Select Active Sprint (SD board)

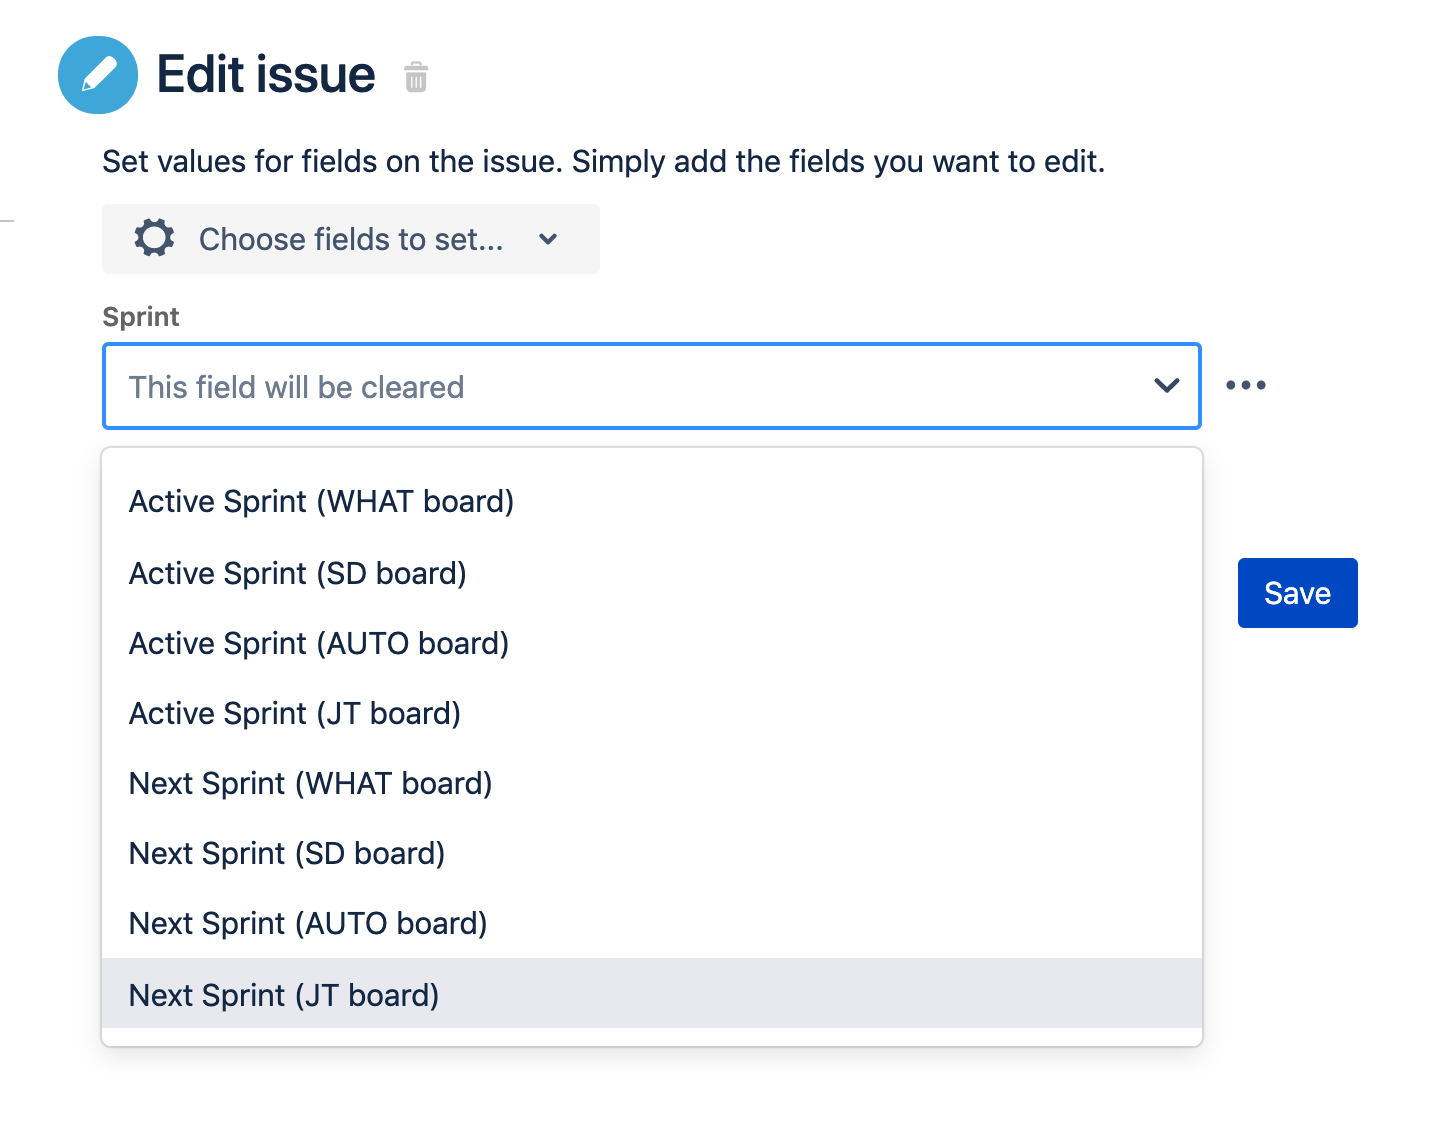(x=652, y=573)
